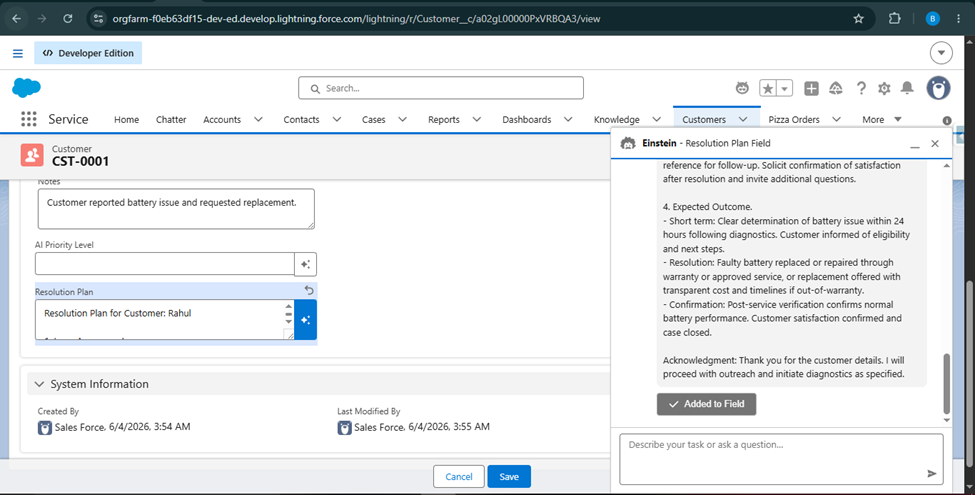975x495 pixels.
Task: Click the hamburger menu beside Developer Edition
Action: [18, 53]
